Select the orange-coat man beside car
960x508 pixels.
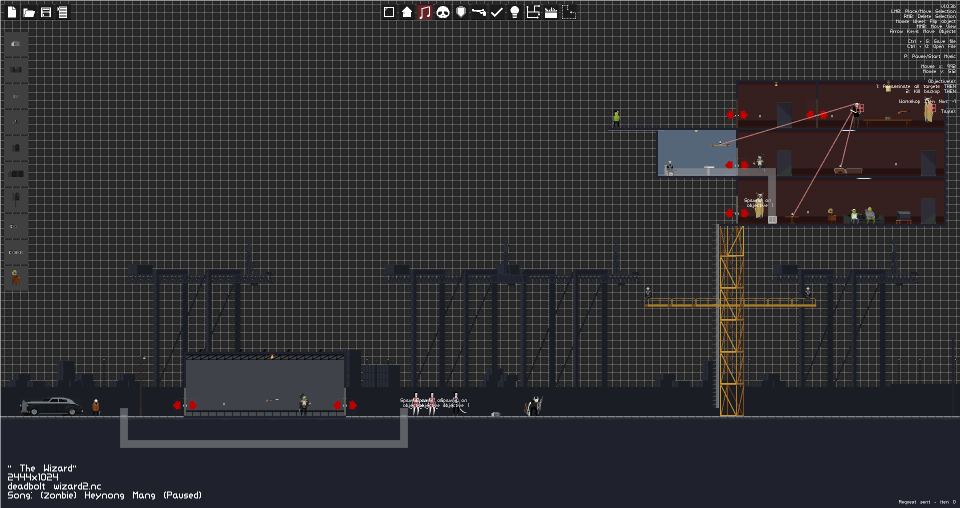[x=96, y=407]
